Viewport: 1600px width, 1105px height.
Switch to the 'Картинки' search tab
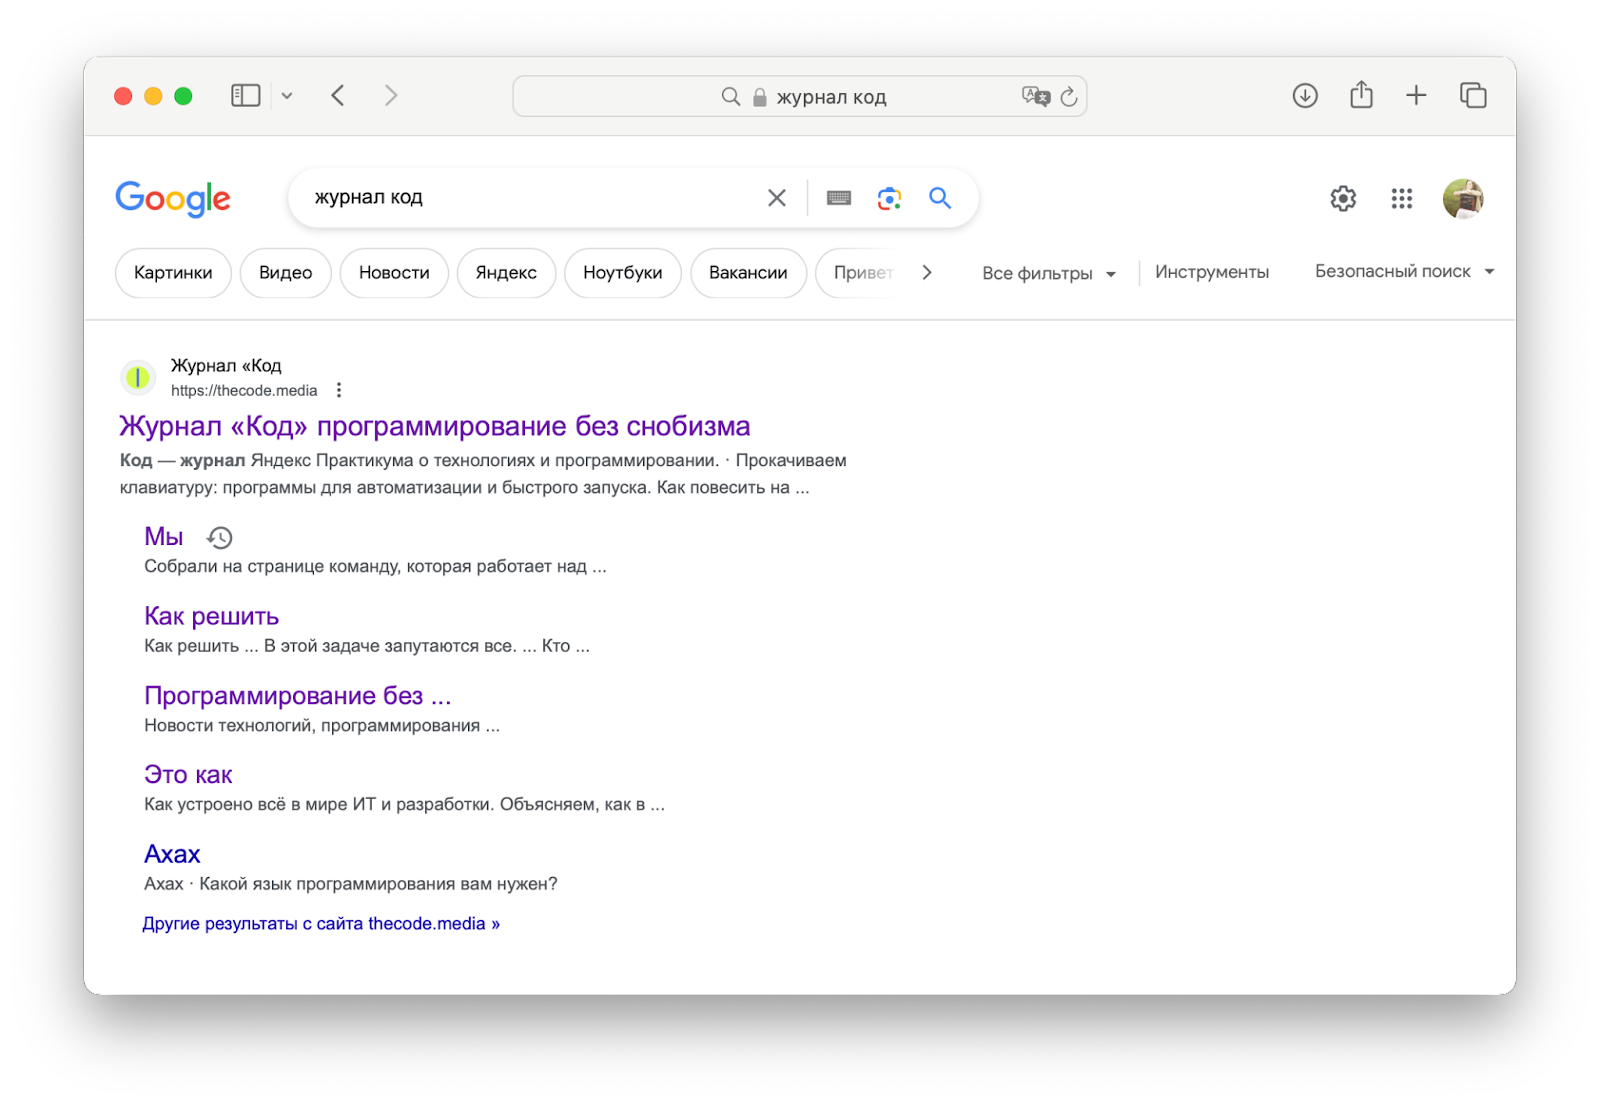173,273
